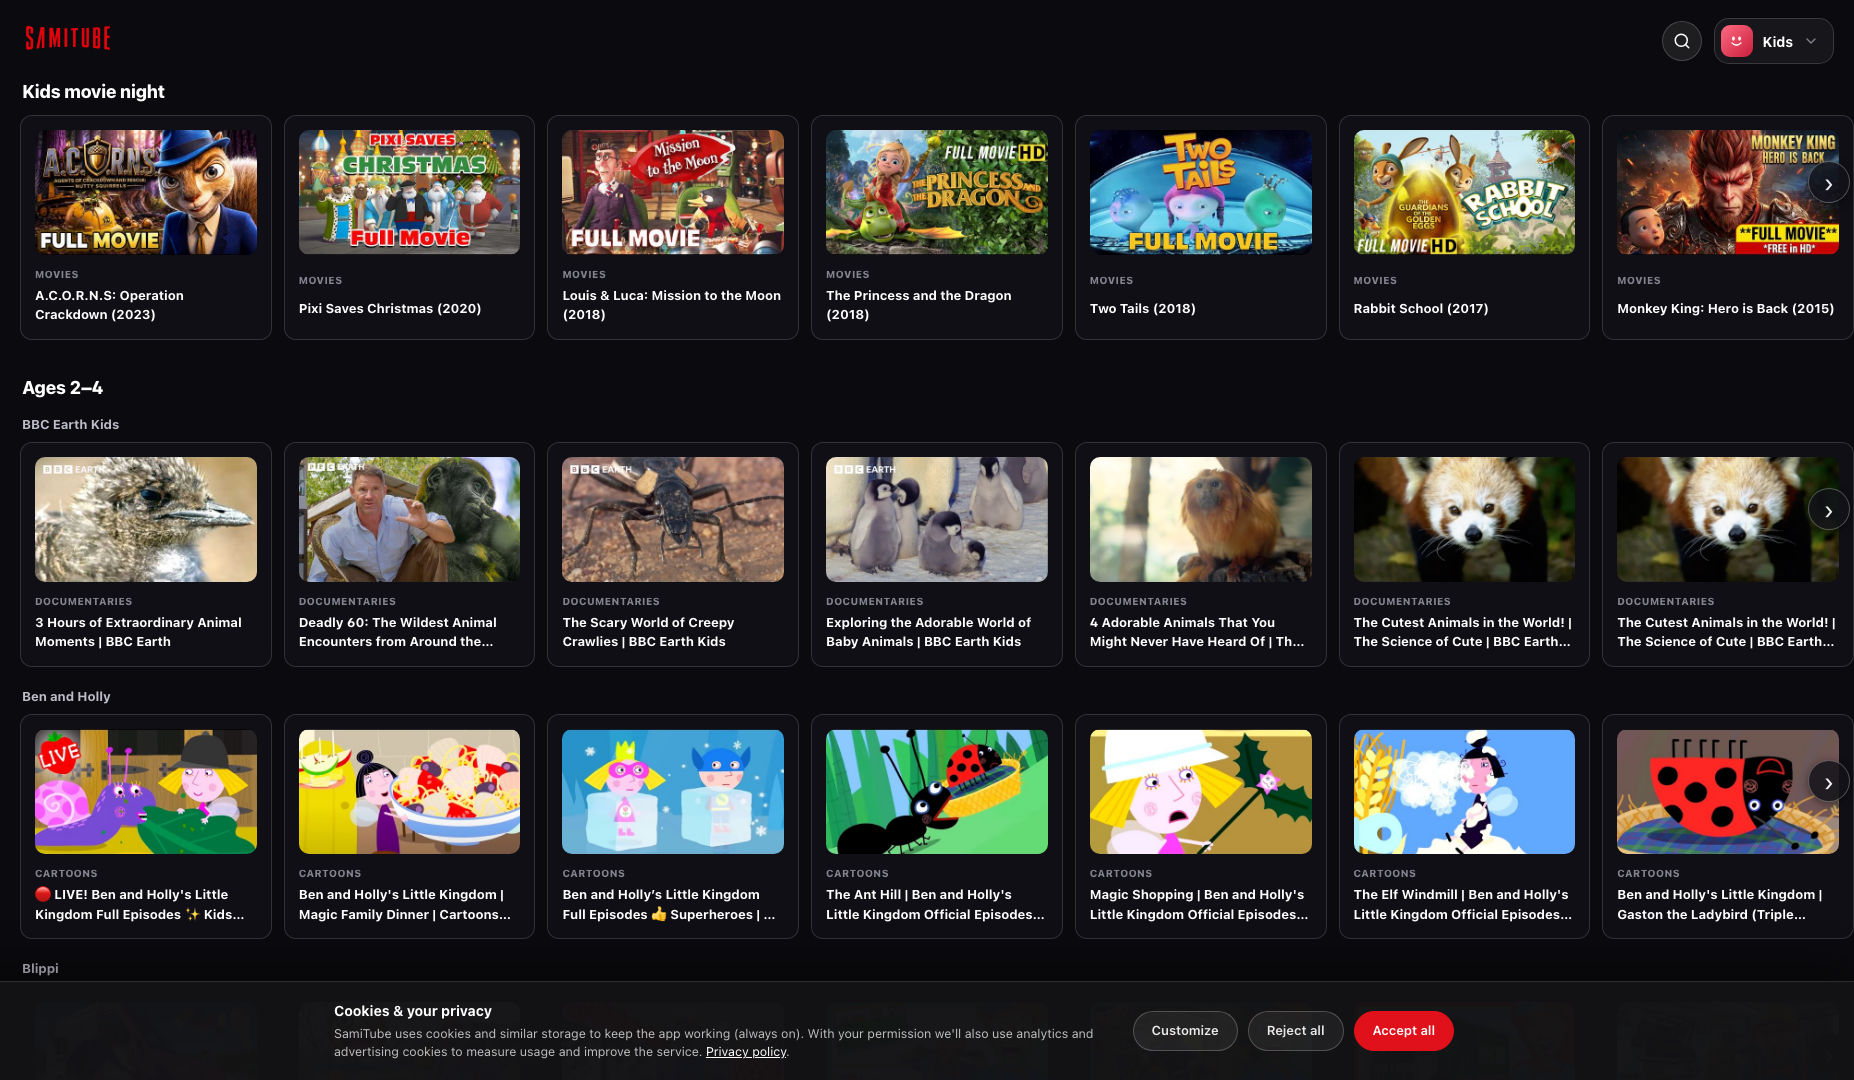Open Ben and Holly Superheroes thumbnail
Viewport: 1854px width, 1080px height.
click(x=673, y=791)
